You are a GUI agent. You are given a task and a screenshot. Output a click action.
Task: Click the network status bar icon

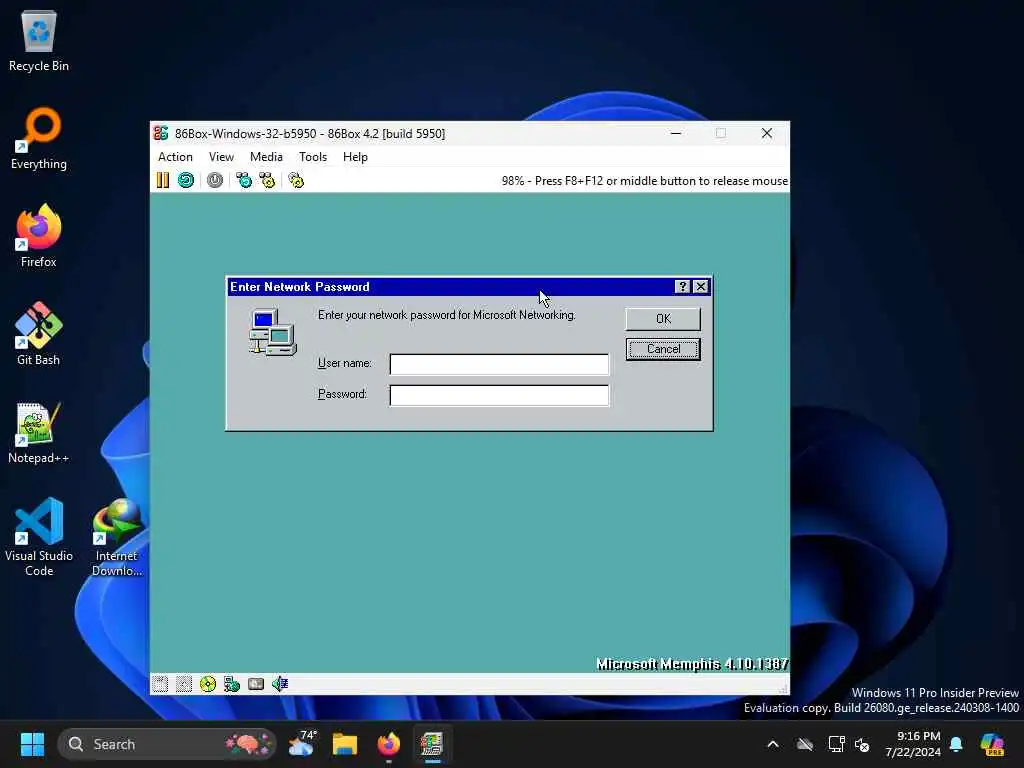[x=232, y=684]
